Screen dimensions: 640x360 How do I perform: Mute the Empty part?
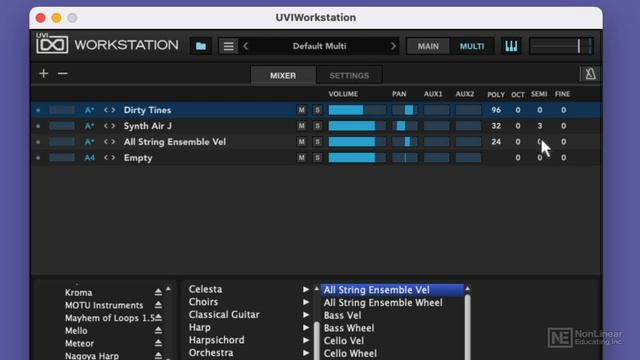click(301, 158)
